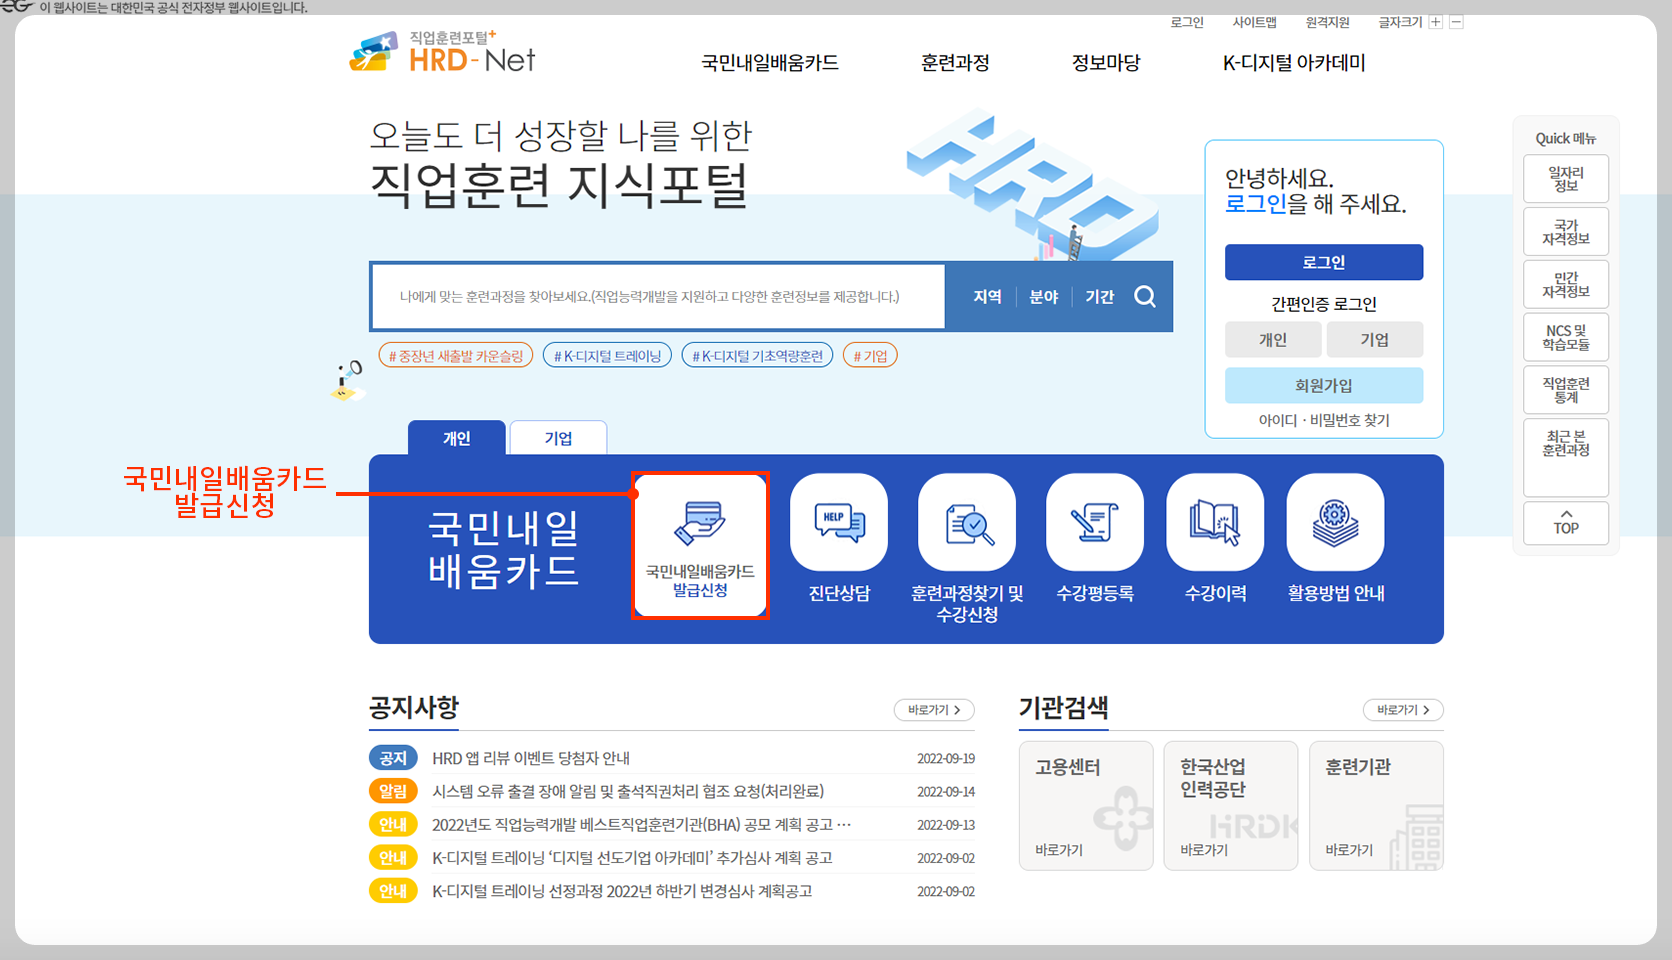The height and width of the screenshot is (960, 1672).
Task: Open the 원격지원 link
Action: pos(1328,22)
